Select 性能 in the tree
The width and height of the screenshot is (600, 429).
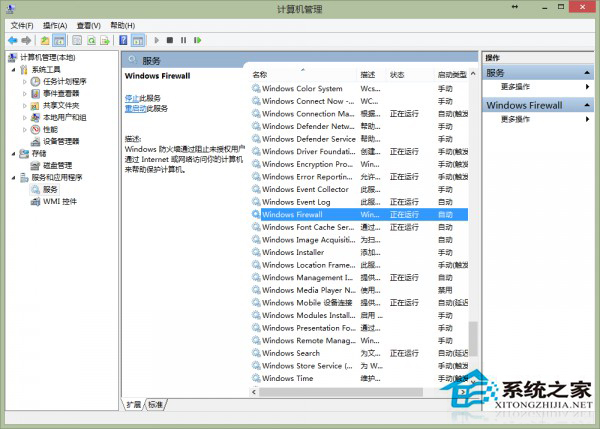50,129
